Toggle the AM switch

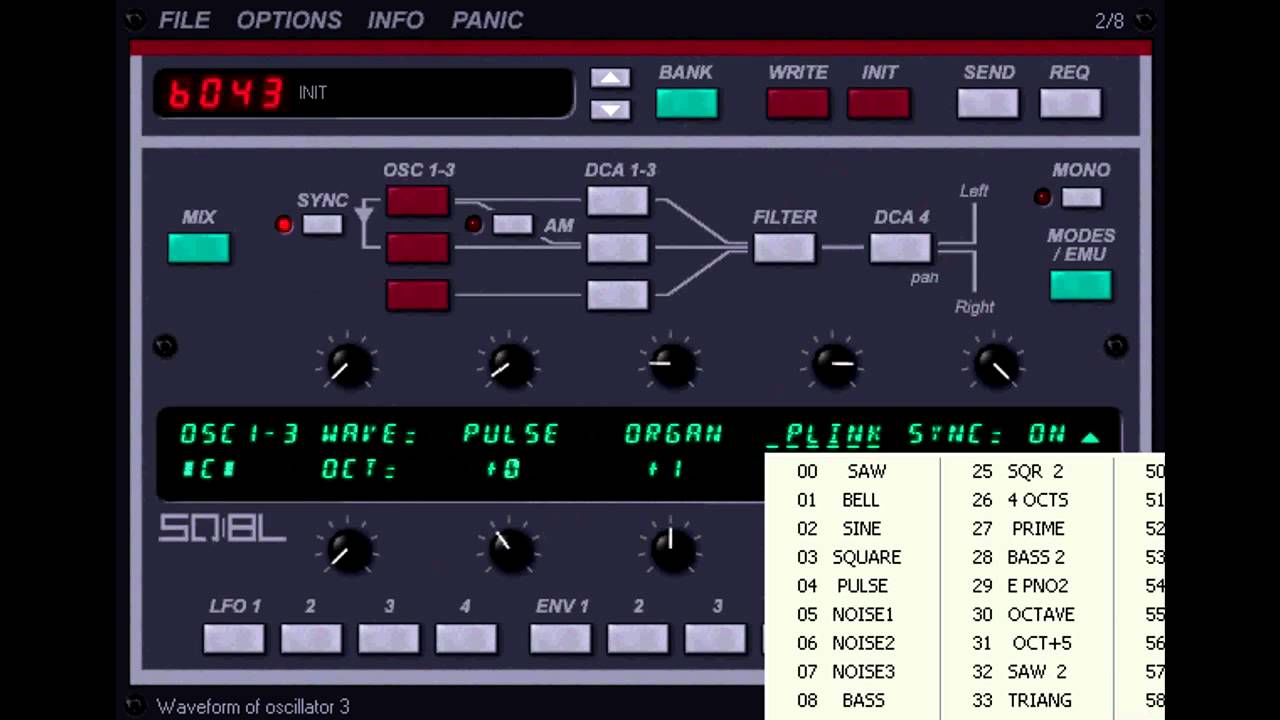(513, 225)
